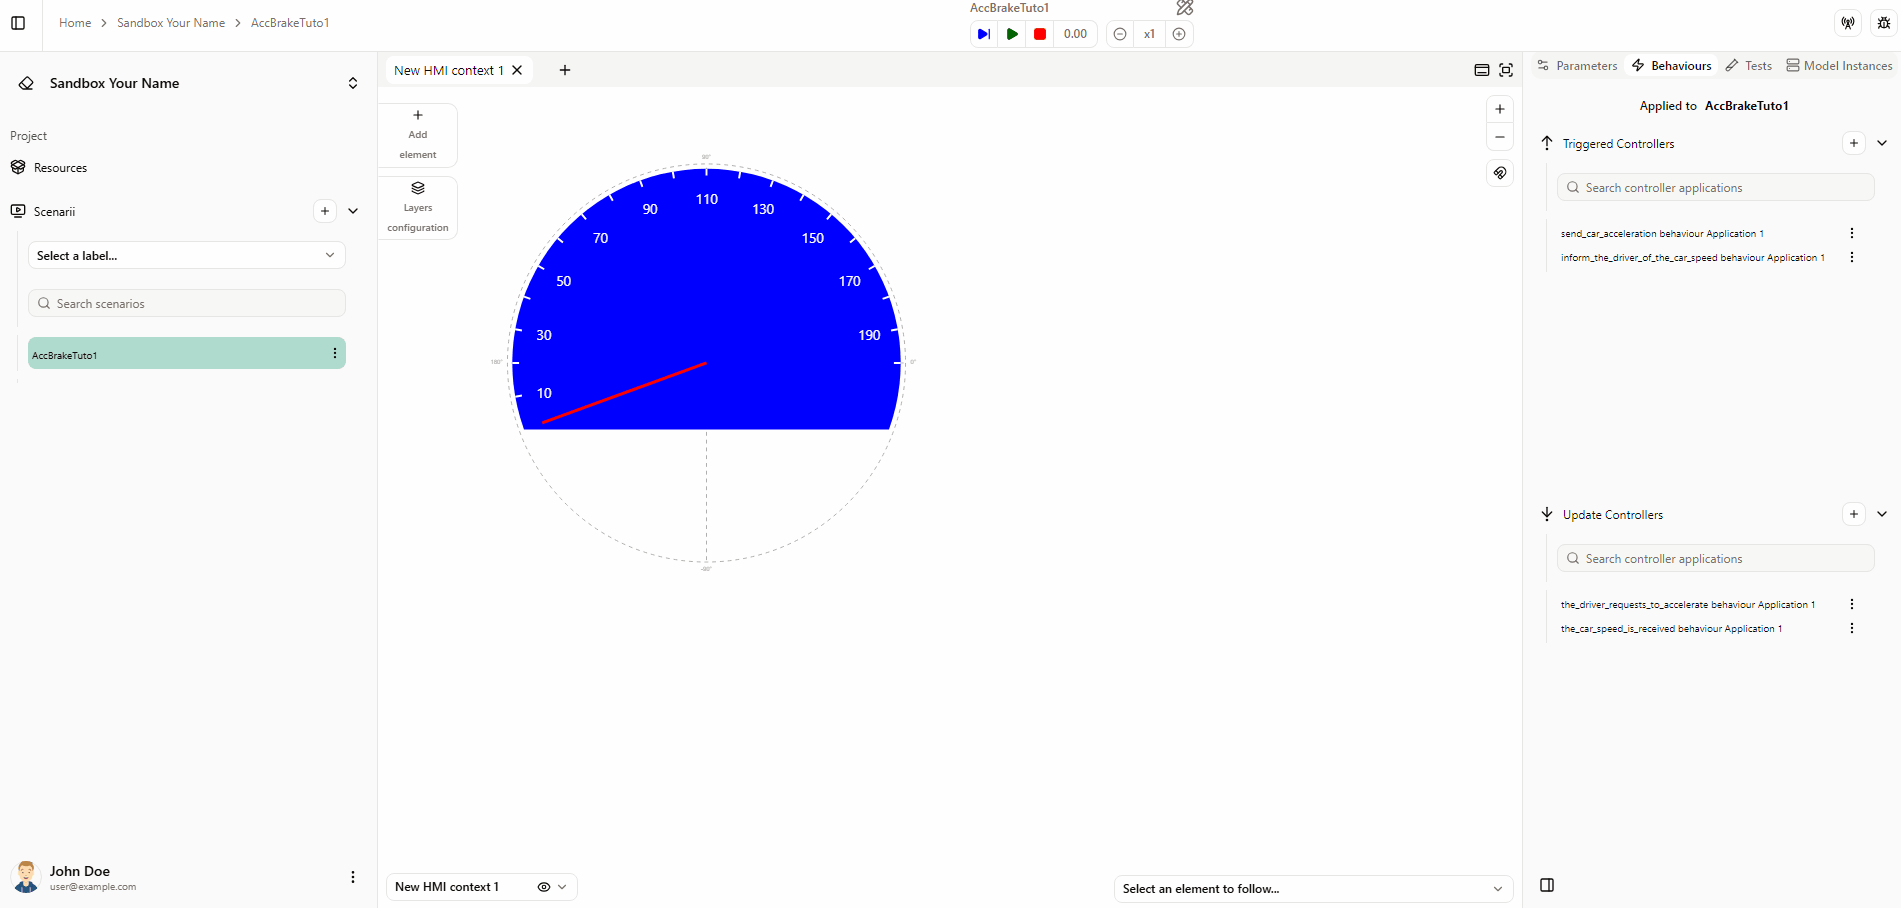The width and height of the screenshot is (1901, 908).
Task: Open the Select an element to follow dropdown
Action: click(1311, 888)
